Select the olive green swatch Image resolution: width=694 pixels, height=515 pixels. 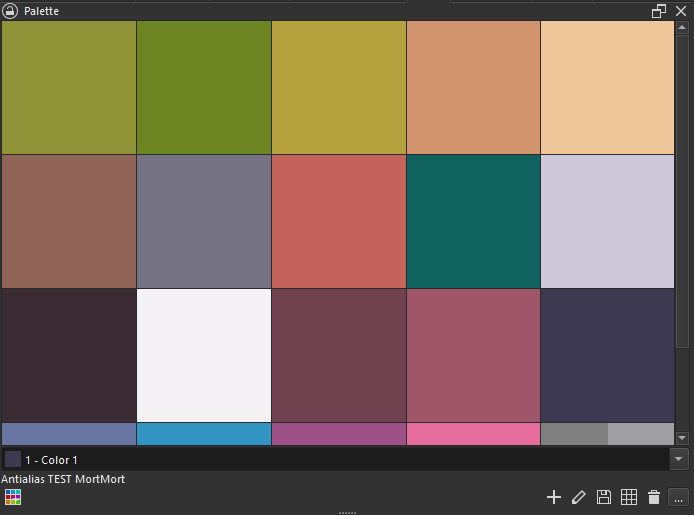(69, 88)
